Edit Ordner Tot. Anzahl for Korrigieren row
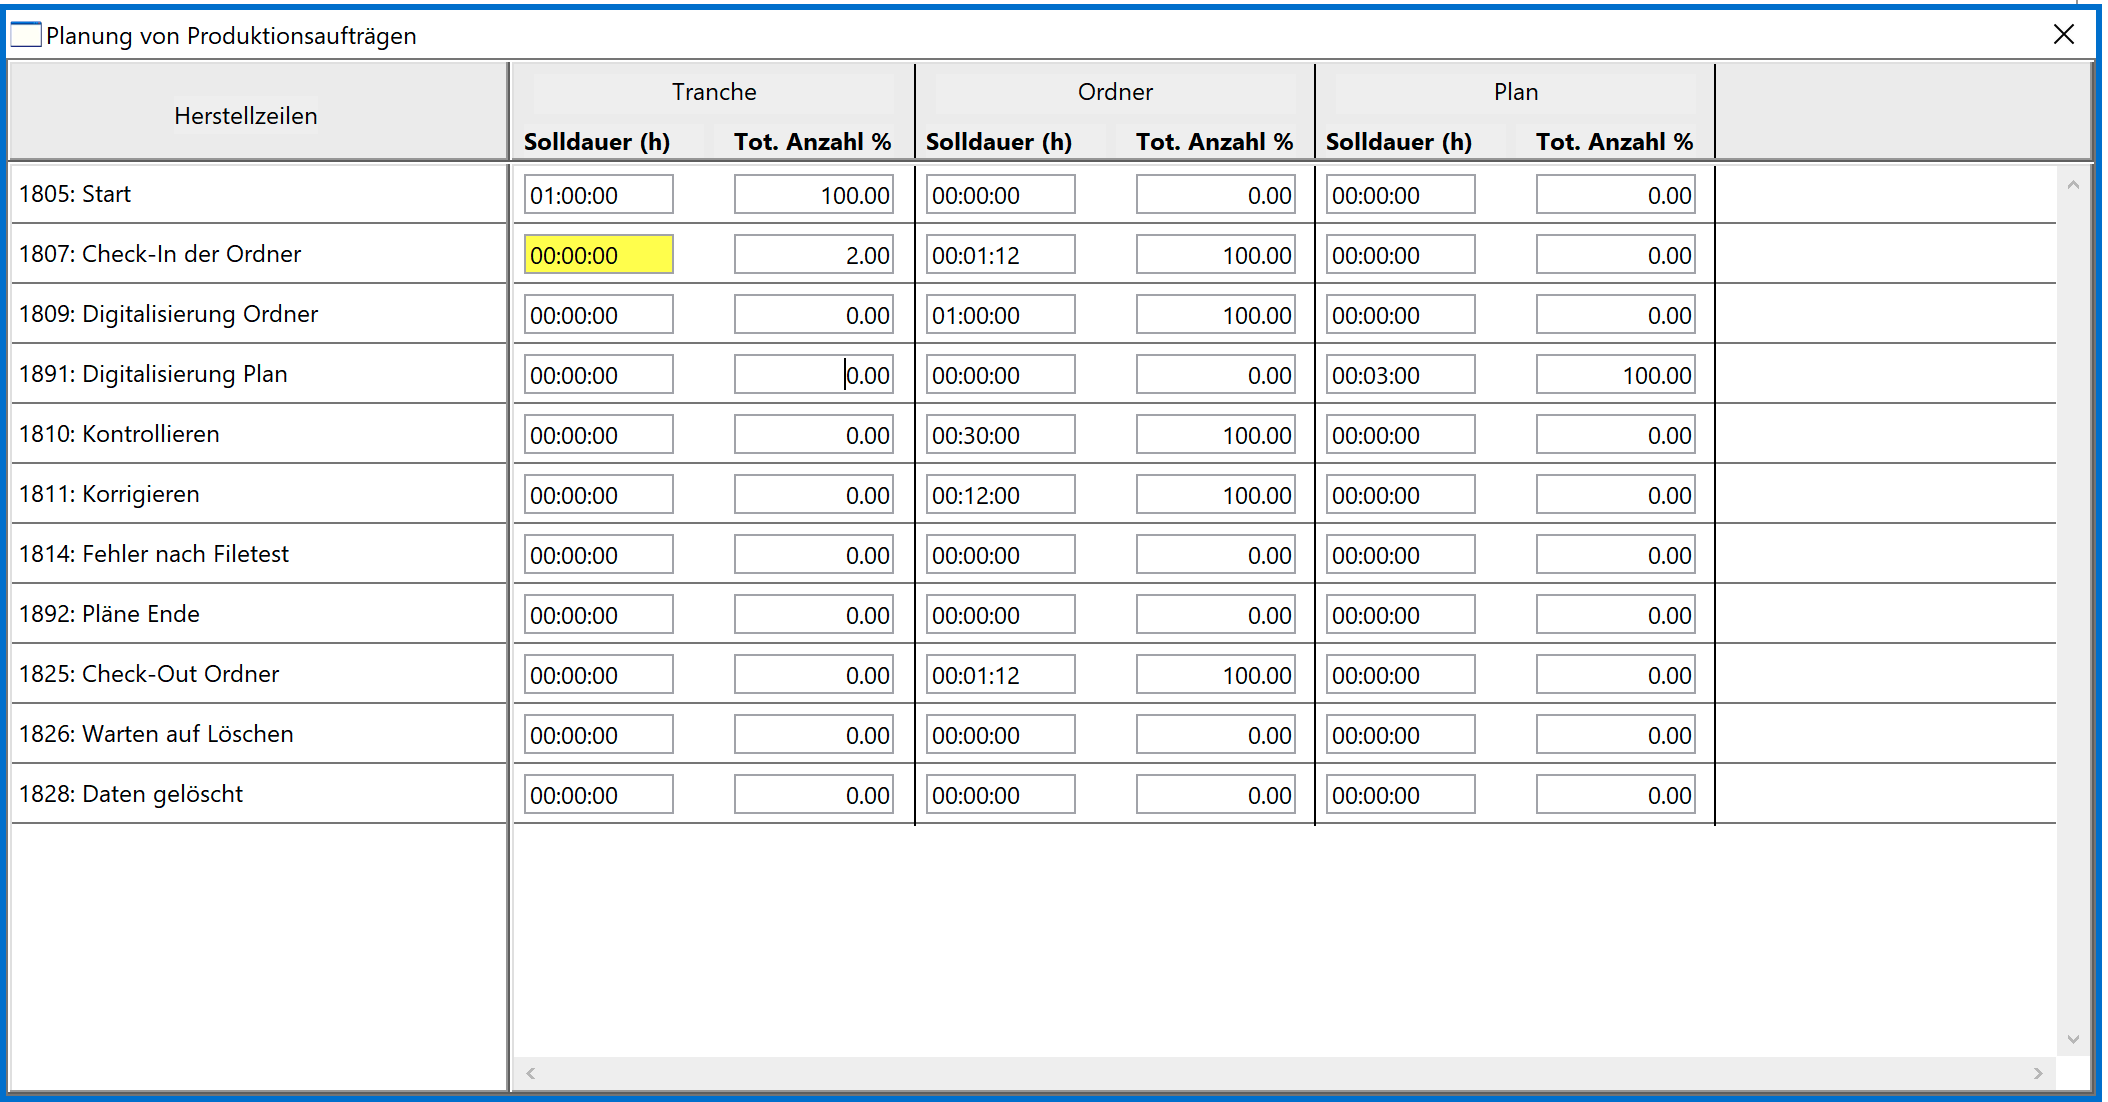Viewport: 2108px width, 1102px height. tap(1215, 495)
